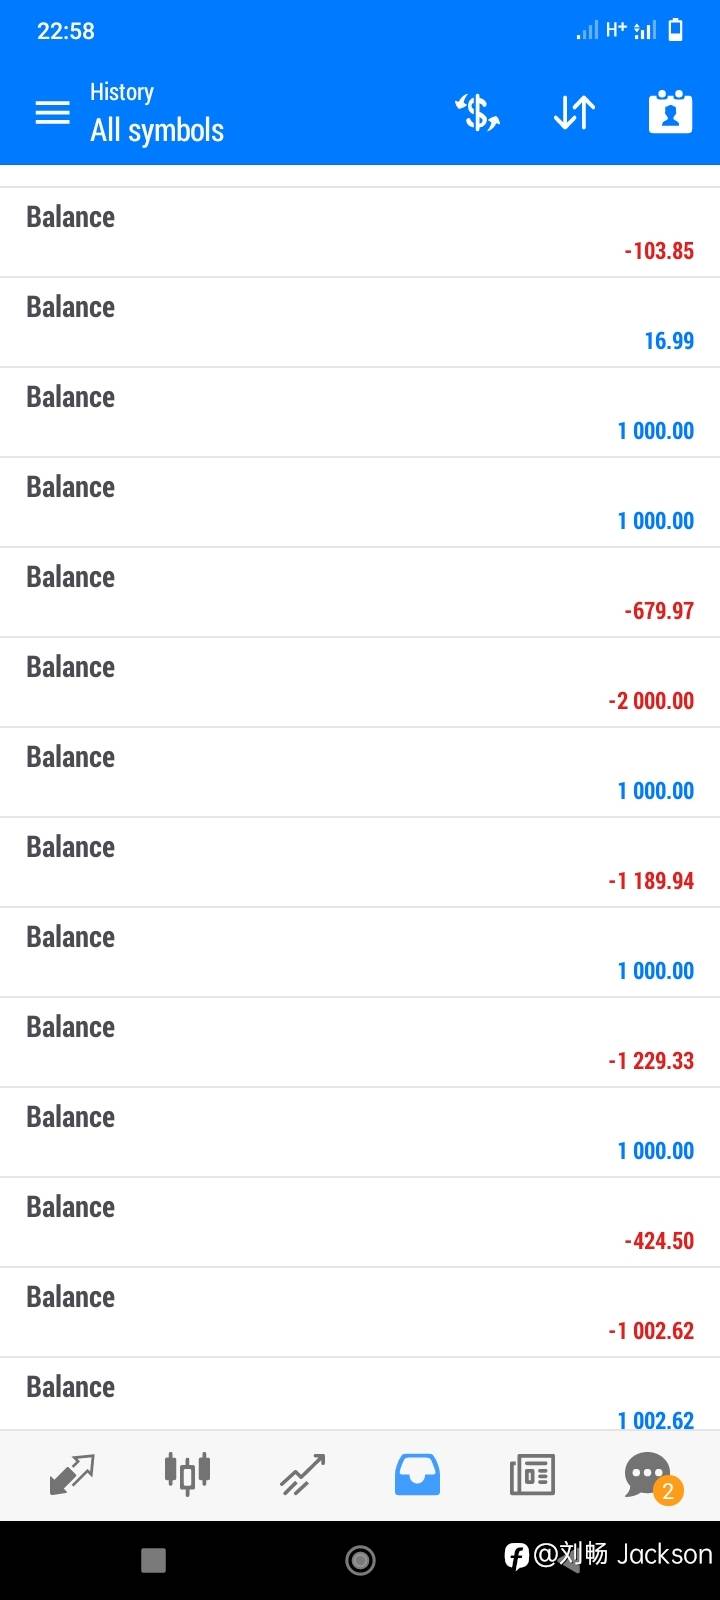The height and width of the screenshot is (1600, 720).
Task: Open the Trade tab with trend arrow
Action: [302, 1474]
